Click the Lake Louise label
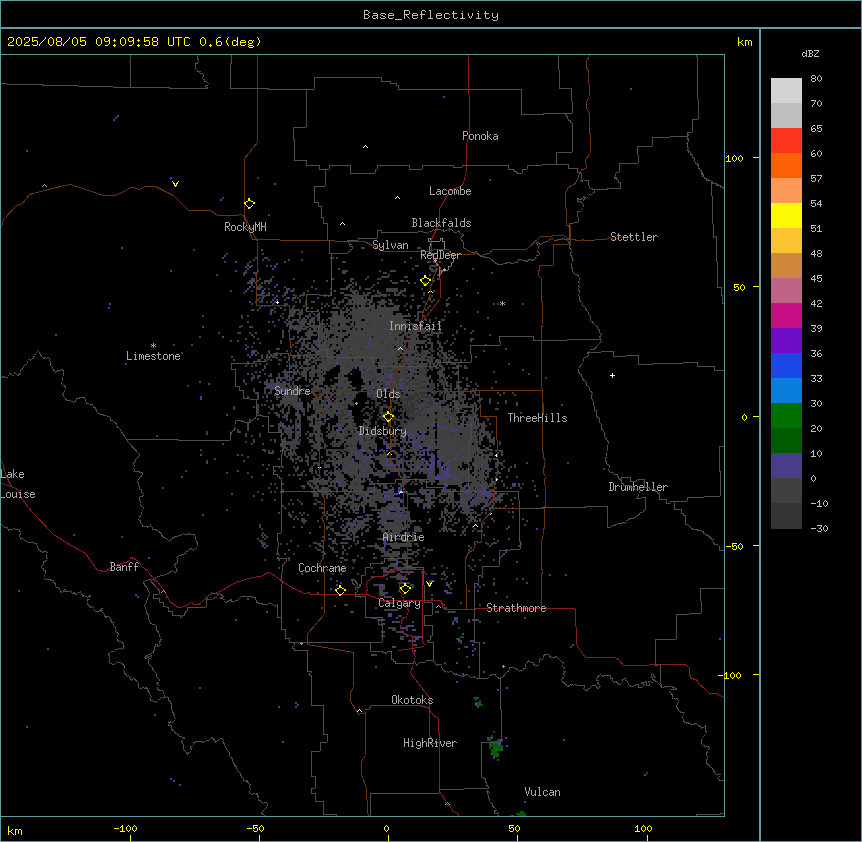 pos(17,484)
